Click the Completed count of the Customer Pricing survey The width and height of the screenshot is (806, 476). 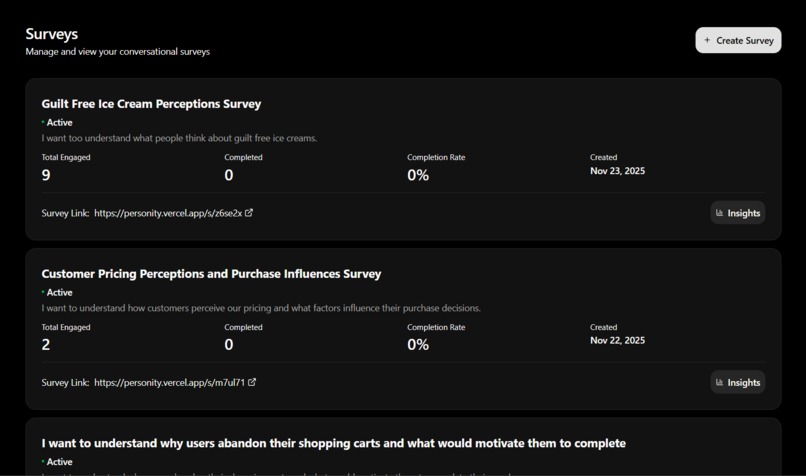tap(229, 345)
